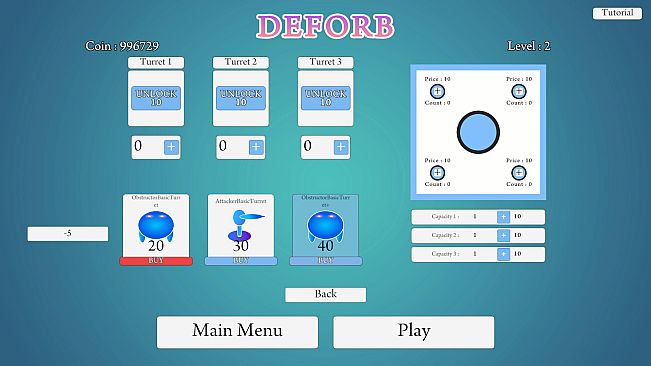Click the Level : 2 indicator

coord(529,46)
